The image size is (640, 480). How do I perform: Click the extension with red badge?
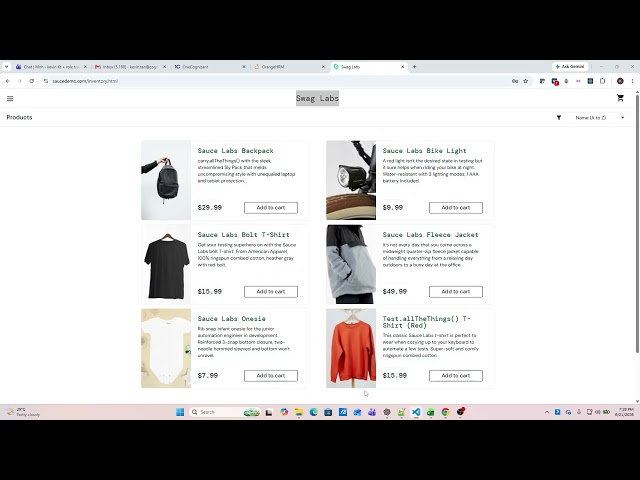[x=555, y=81]
